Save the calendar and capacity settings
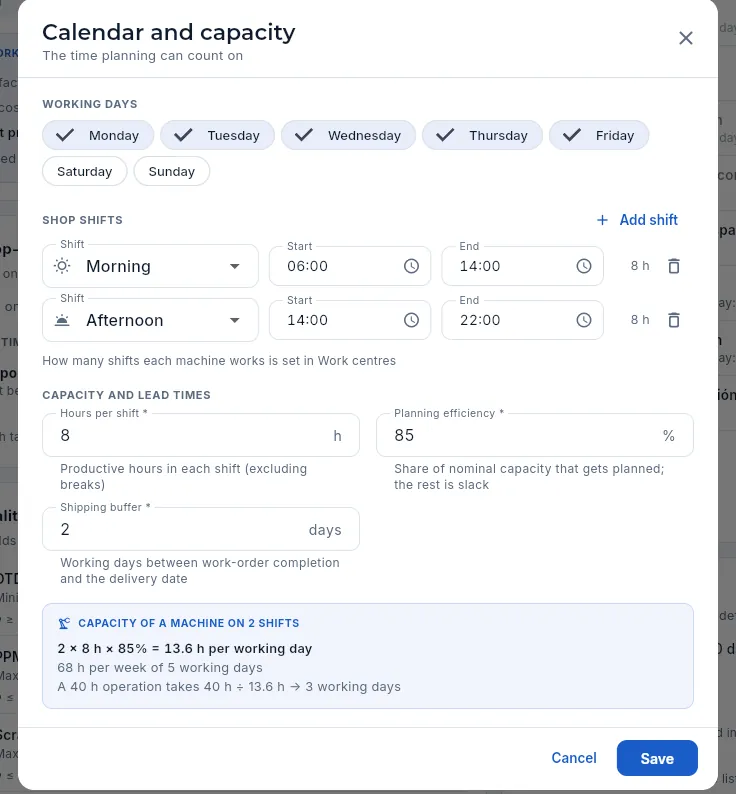 point(657,758)
